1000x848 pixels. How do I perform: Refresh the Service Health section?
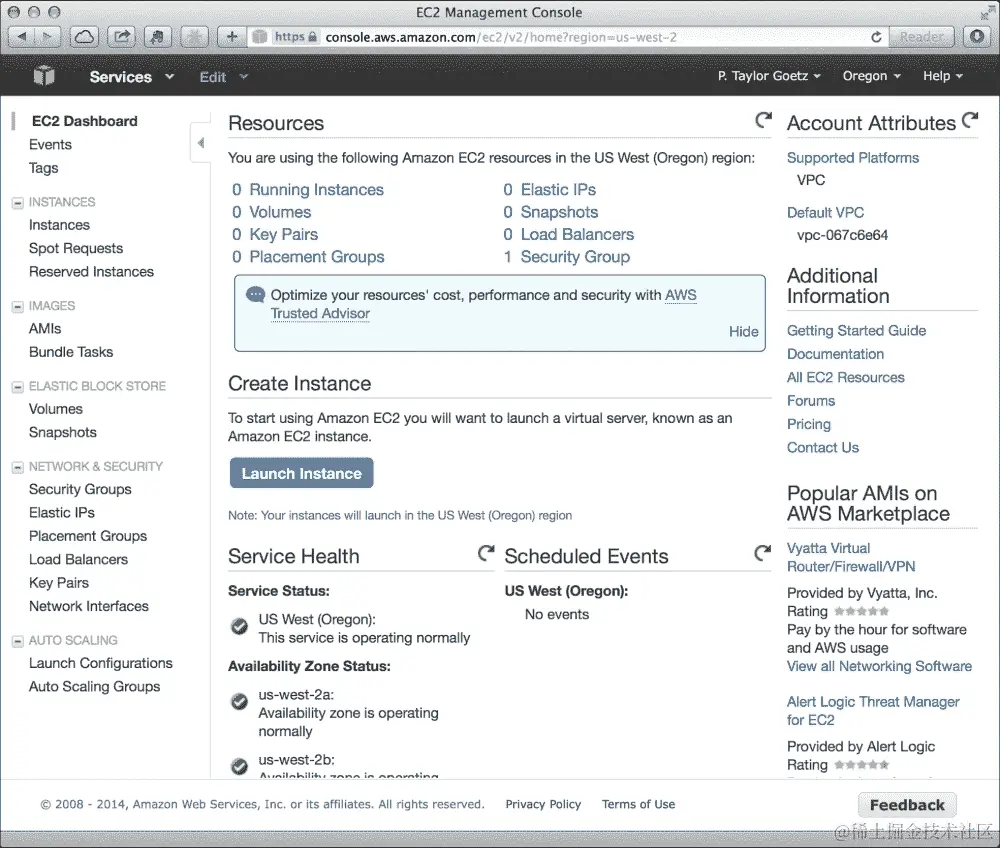pyautogui.click(x=486, y=553)
